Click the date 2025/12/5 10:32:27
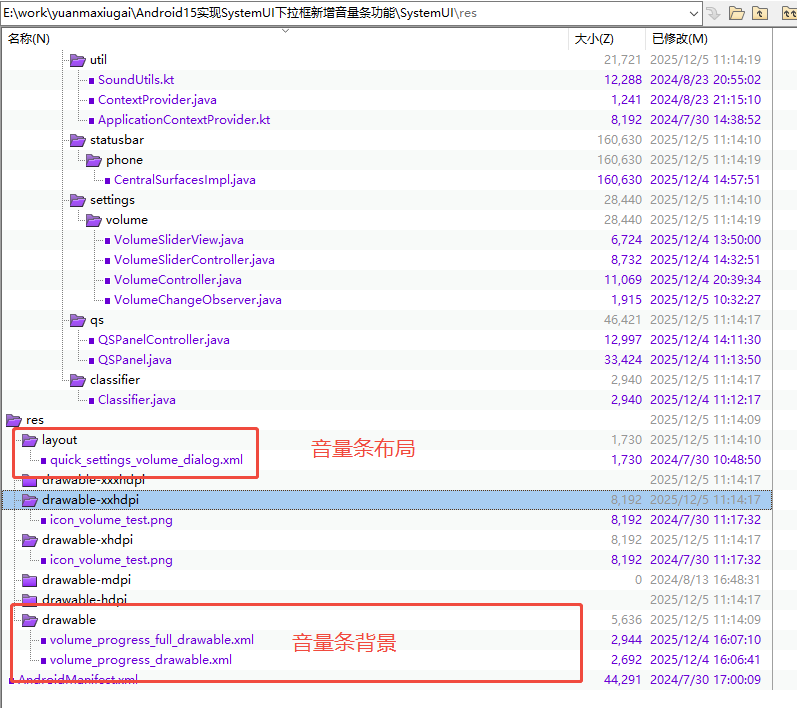This screenshot has height=708, width=797. 706,300
